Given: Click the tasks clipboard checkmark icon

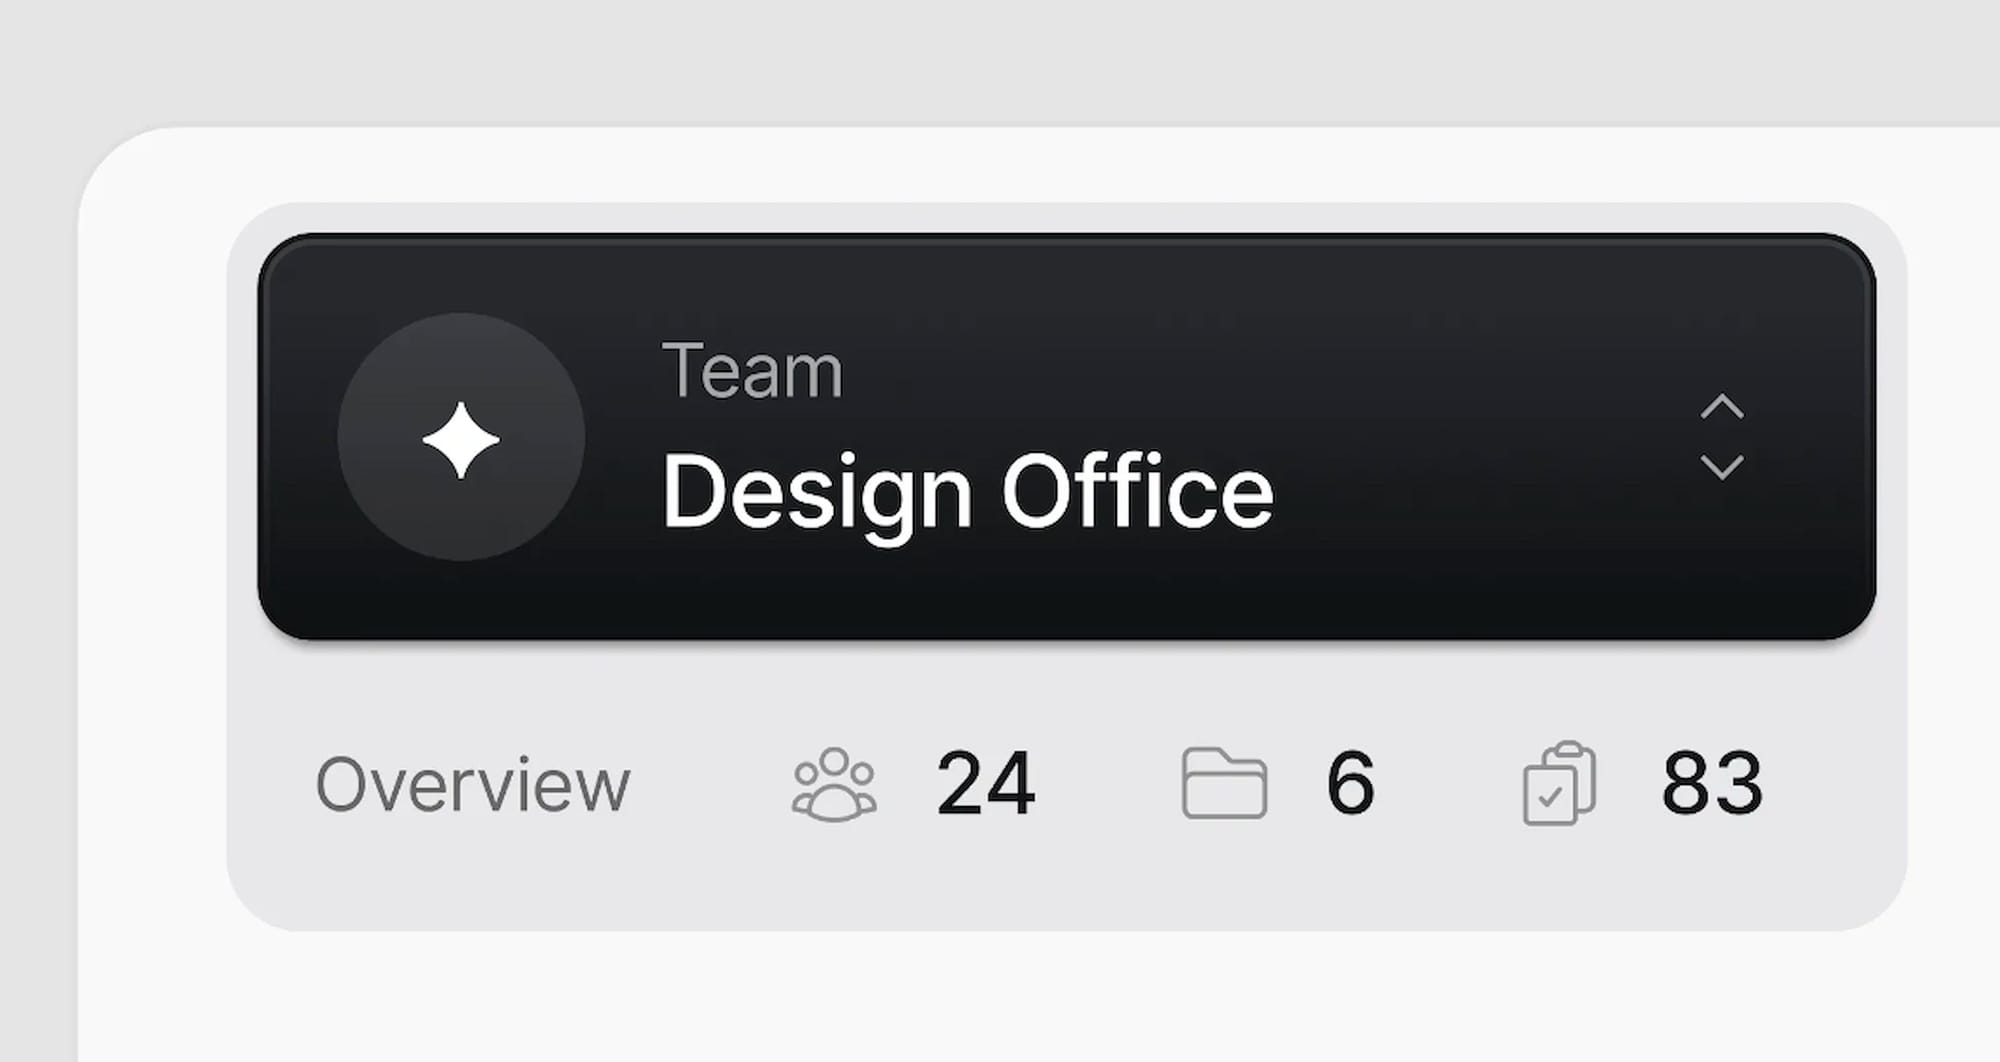Looking at the screenshot, I should point(1559,783).
